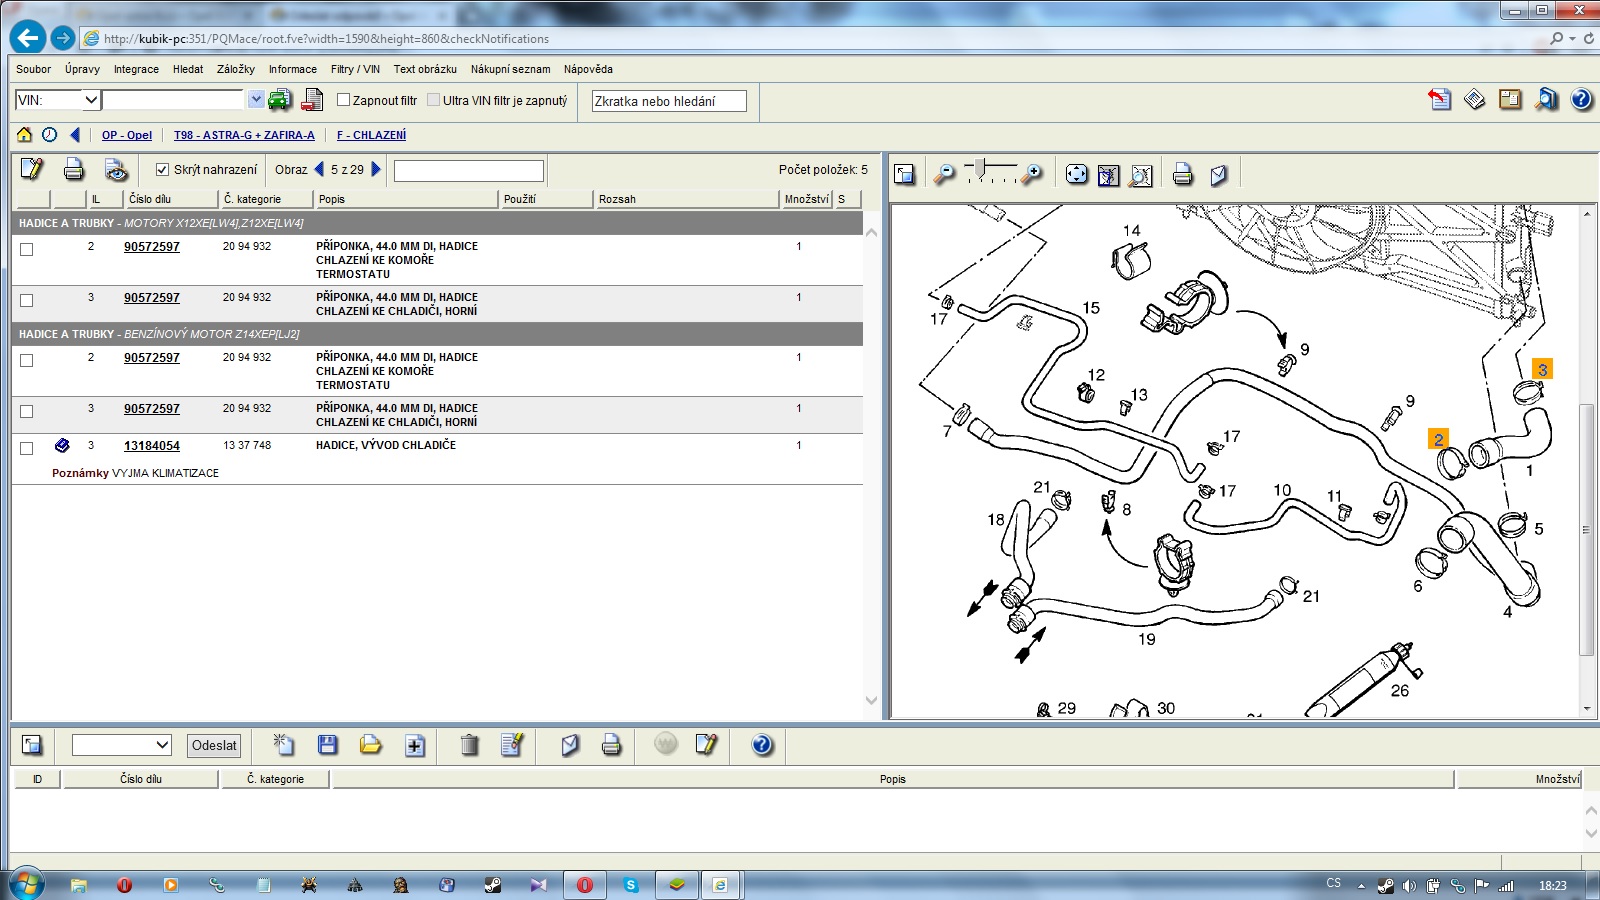This screenshot has height=900, width=1600.
Task: Click the zoom in magnifier in diagram toolbar
Action: tap(1033, 174)
